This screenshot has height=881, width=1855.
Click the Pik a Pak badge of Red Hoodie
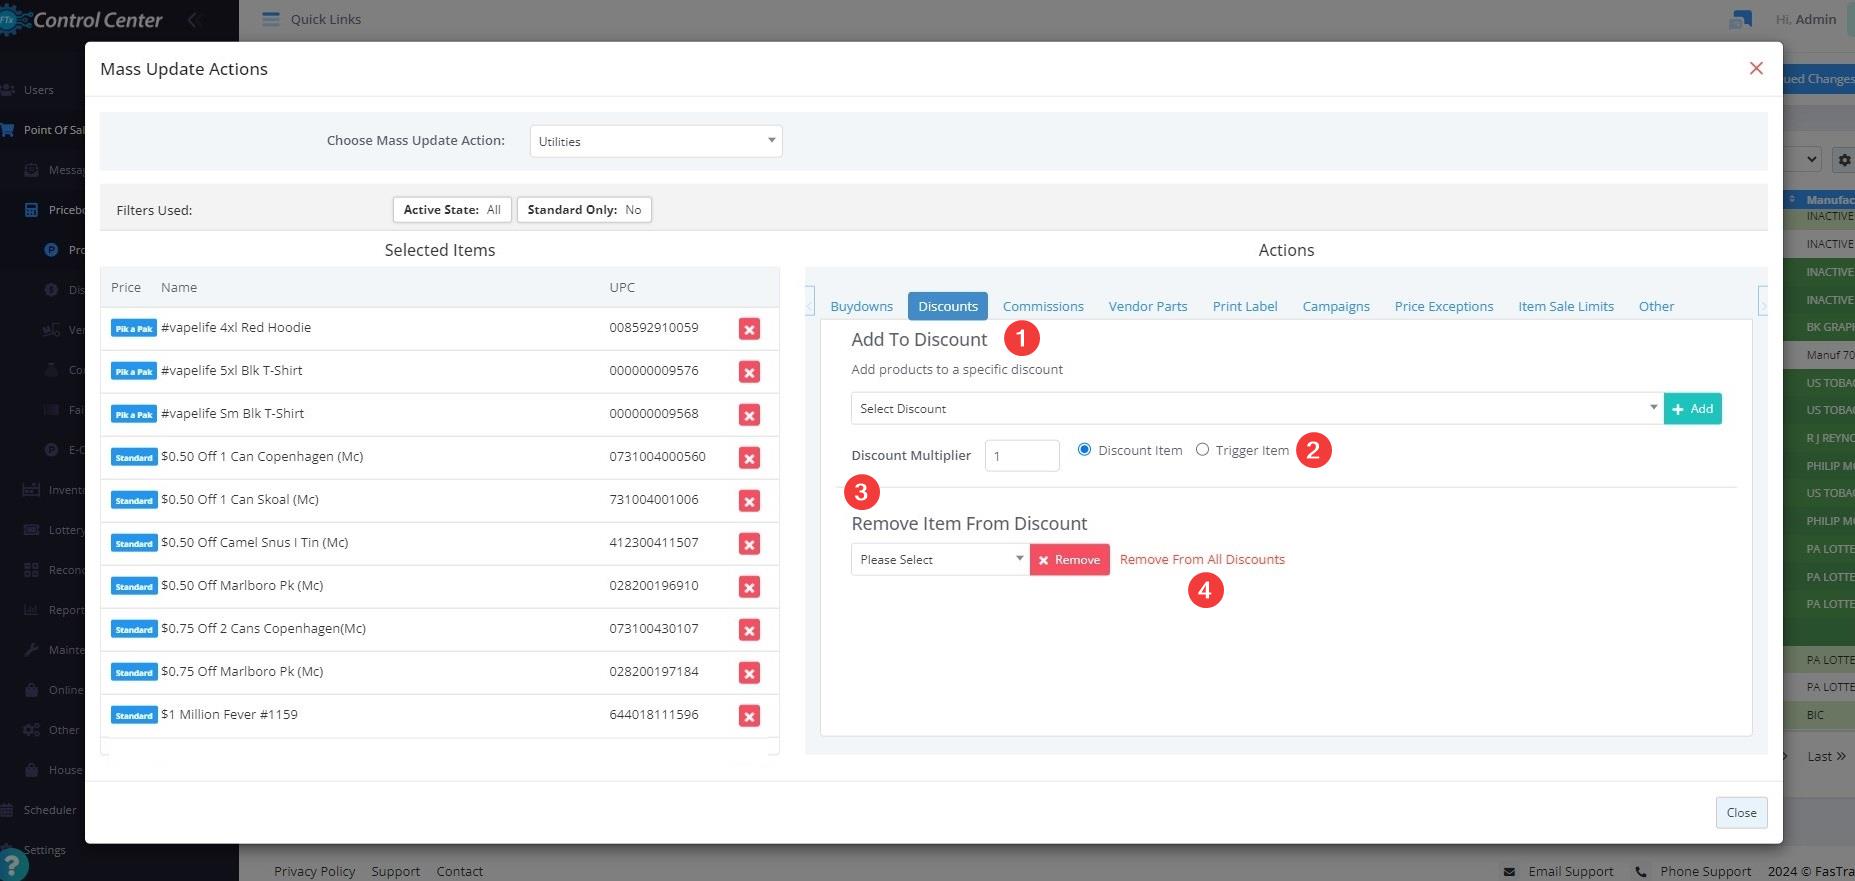coord(134,328)
